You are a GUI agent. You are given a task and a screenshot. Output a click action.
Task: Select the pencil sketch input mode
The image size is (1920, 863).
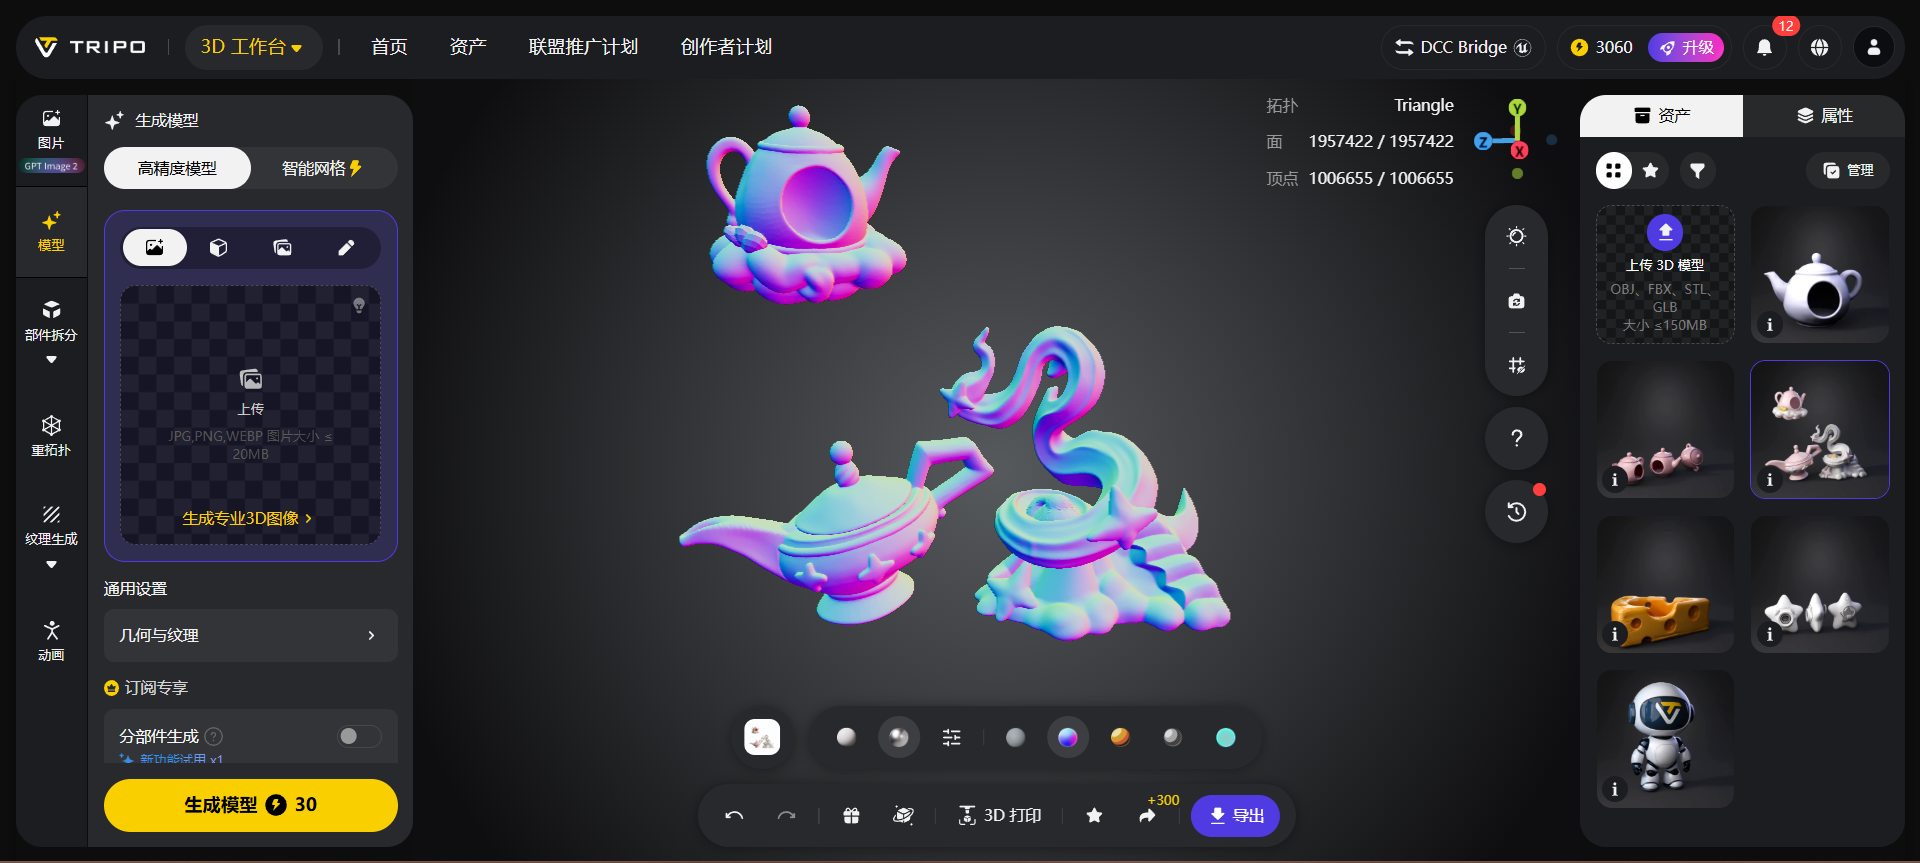coord(346,248)
